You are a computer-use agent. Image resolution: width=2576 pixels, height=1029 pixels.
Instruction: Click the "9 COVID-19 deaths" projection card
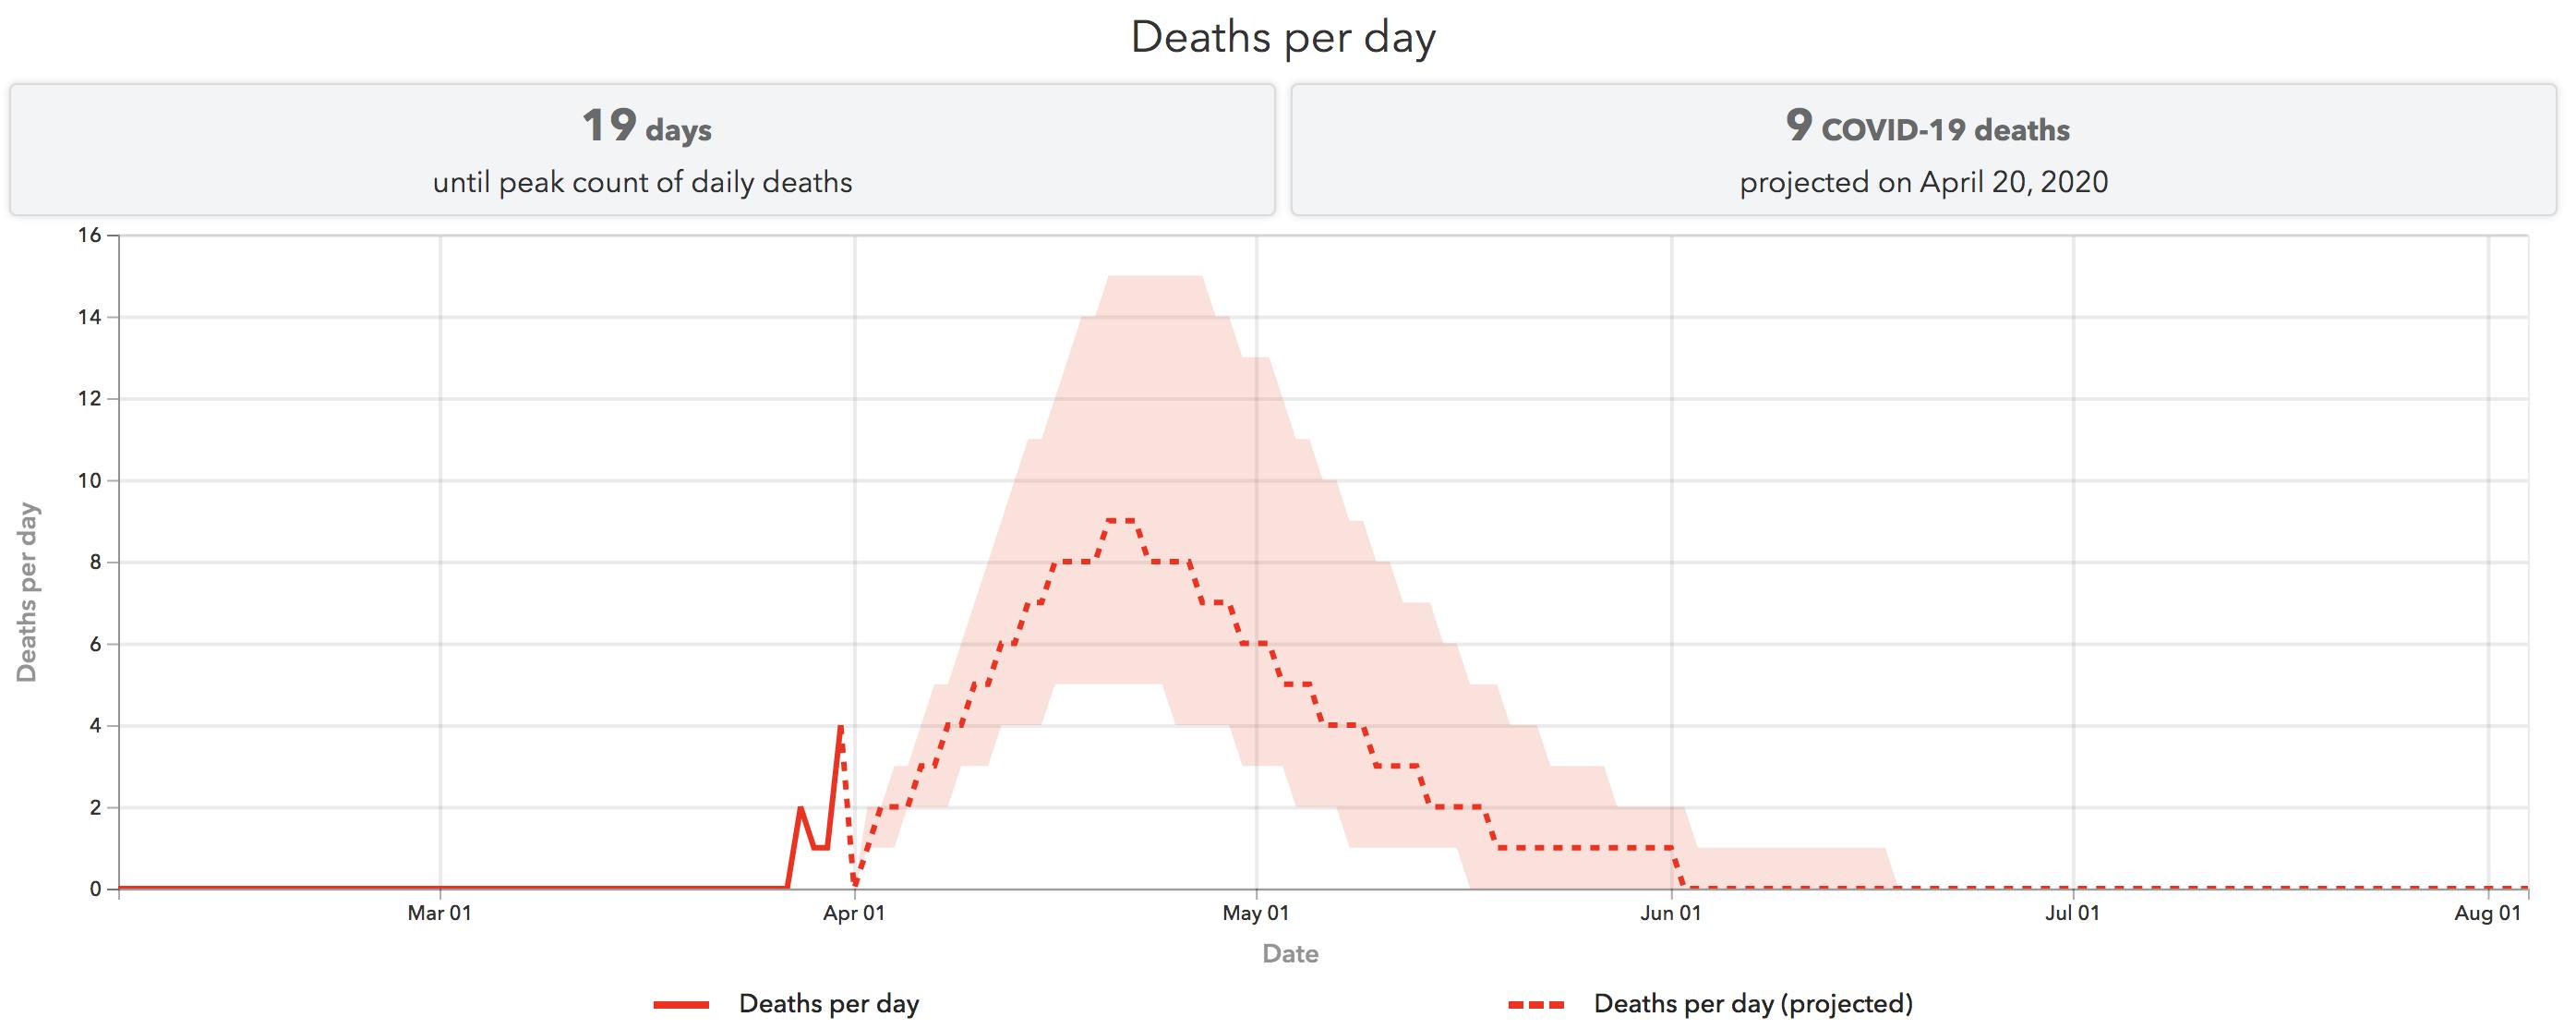pyautogui.click(x=1923, y=150)
